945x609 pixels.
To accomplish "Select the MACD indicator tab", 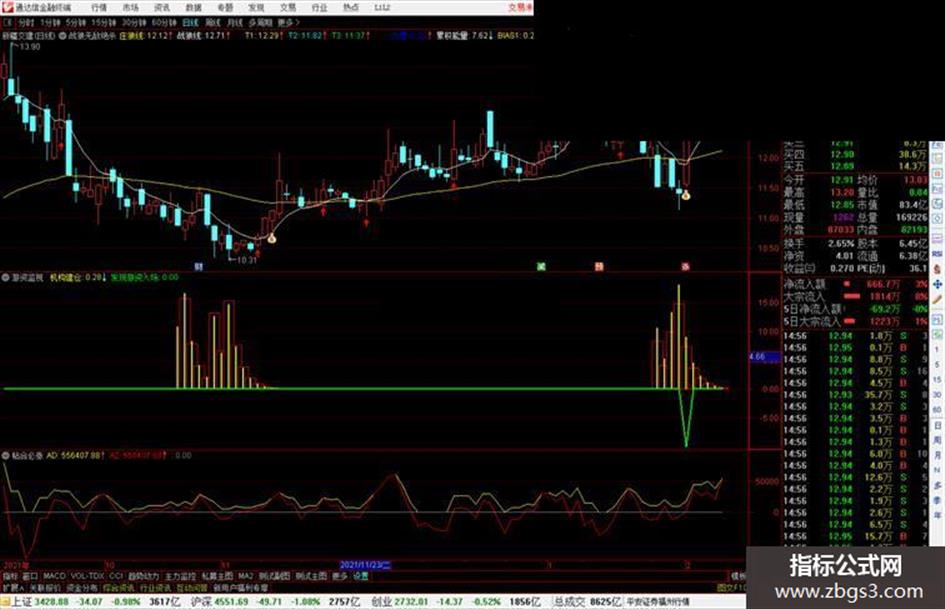I will [54, 576].
